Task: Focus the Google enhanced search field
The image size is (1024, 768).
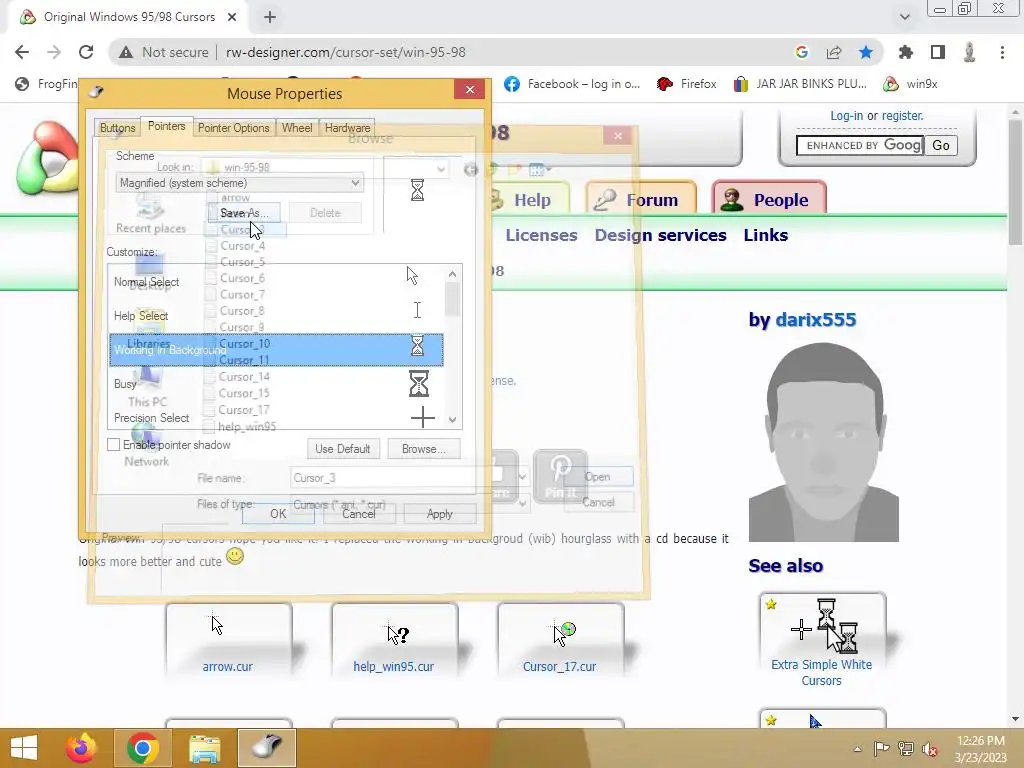Action: pyautogui.click(x=859, y=145)
